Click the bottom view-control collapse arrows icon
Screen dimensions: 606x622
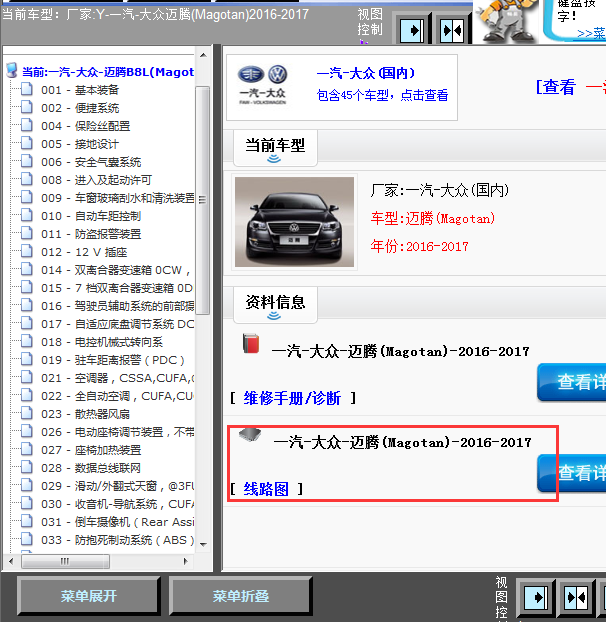click(576, 598)
